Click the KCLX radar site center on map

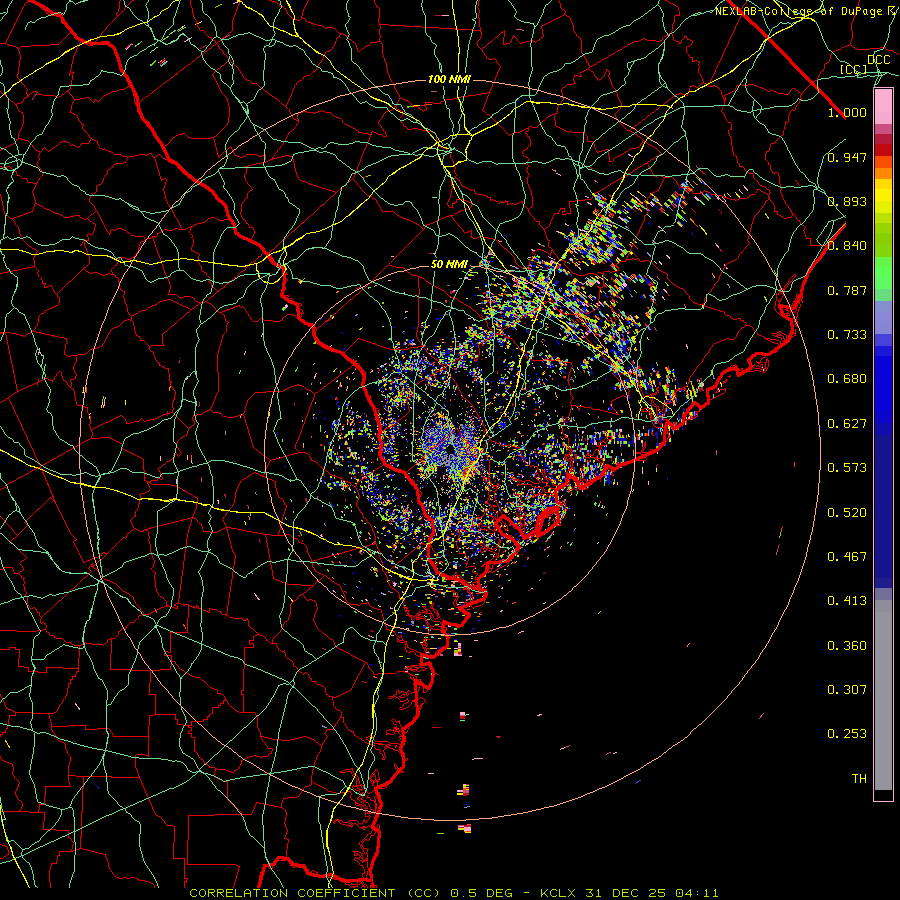pyautogui.click(x=450, y=449)
